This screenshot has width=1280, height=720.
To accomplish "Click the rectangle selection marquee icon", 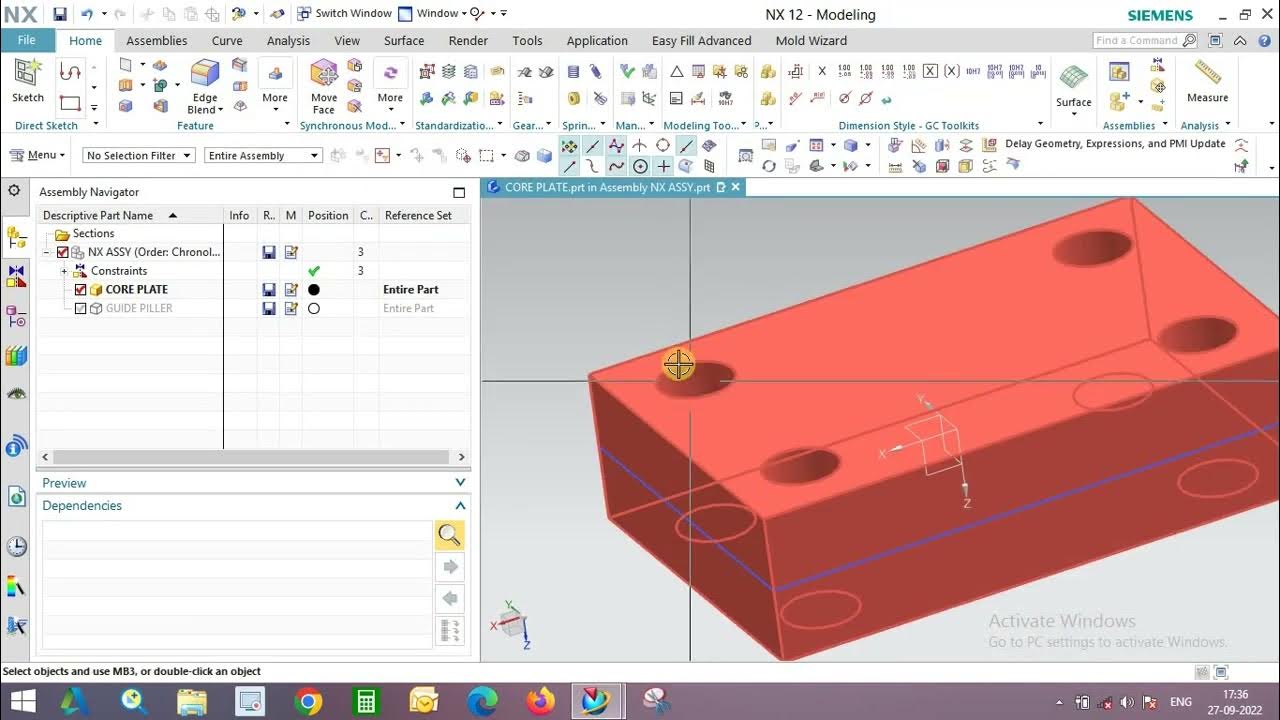I will pos(486,156).
